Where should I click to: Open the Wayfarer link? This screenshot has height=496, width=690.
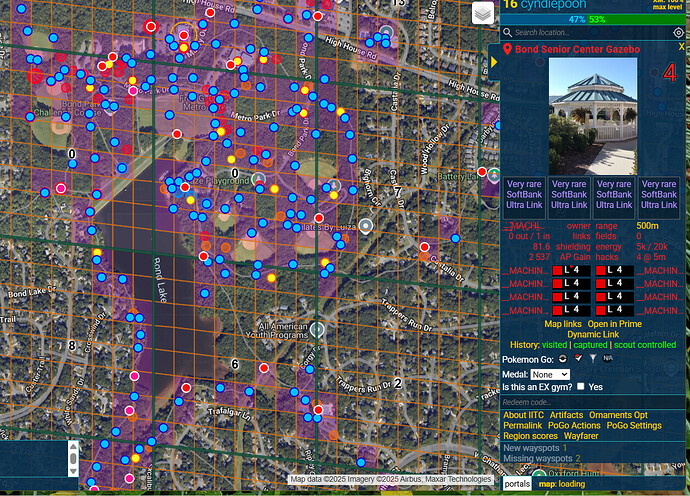click(x=581, y=436)
